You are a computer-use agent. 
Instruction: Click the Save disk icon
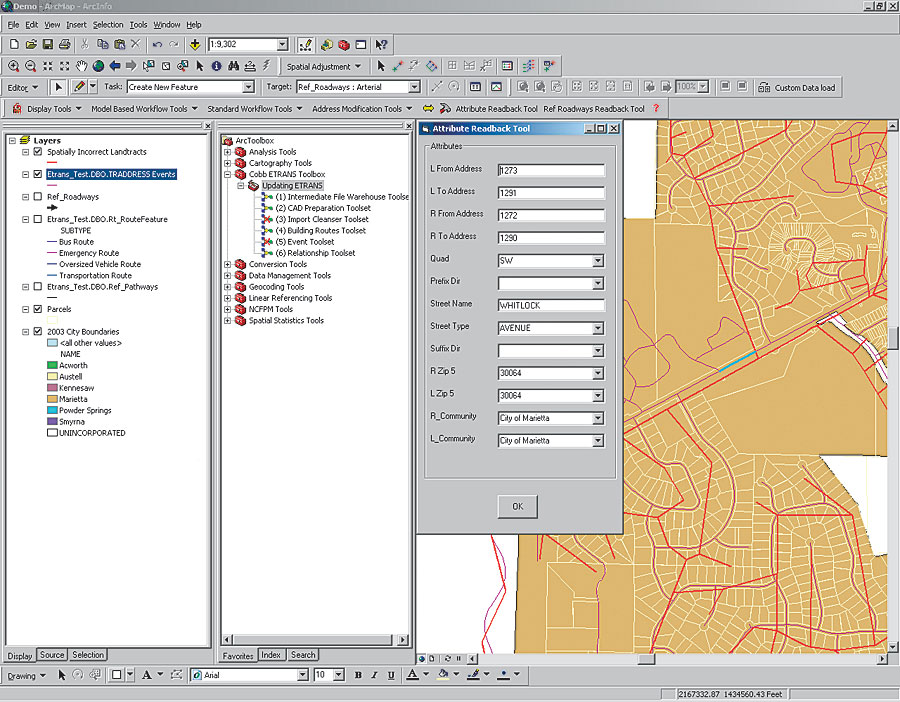pos(47,45)
